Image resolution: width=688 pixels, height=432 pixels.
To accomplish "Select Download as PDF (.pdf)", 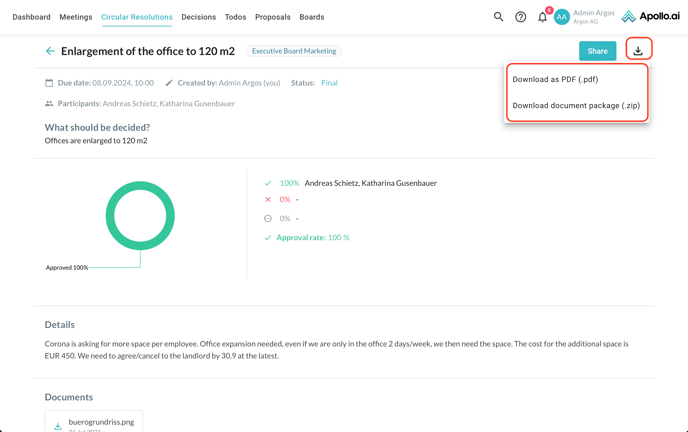I will click(555, 79).
